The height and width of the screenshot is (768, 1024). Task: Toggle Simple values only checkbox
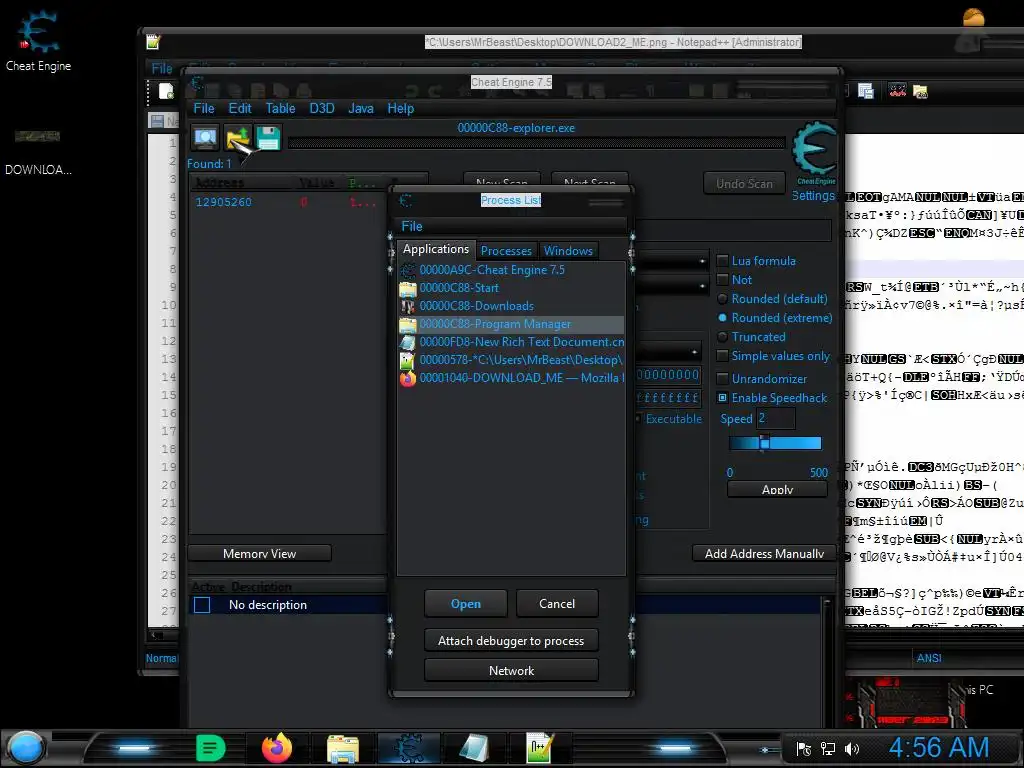[x=722, y=356]
